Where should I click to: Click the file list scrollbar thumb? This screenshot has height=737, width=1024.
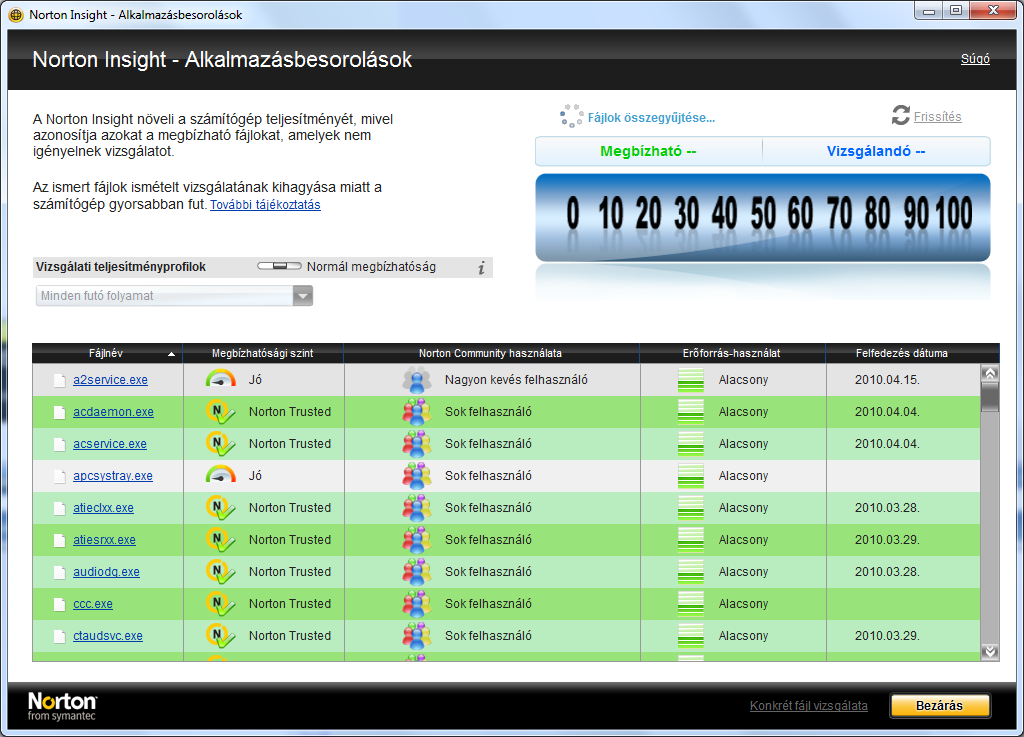(990, 397)
